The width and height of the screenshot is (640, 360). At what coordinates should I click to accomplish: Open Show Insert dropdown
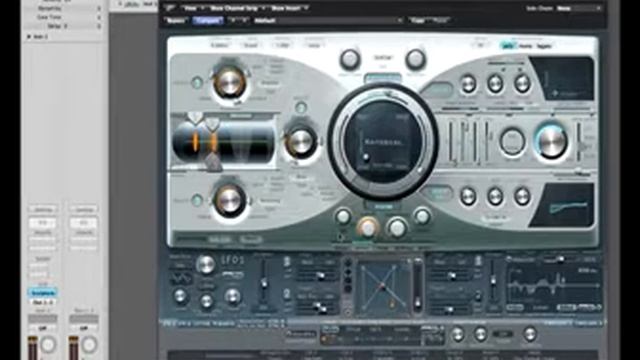(290, 8)
